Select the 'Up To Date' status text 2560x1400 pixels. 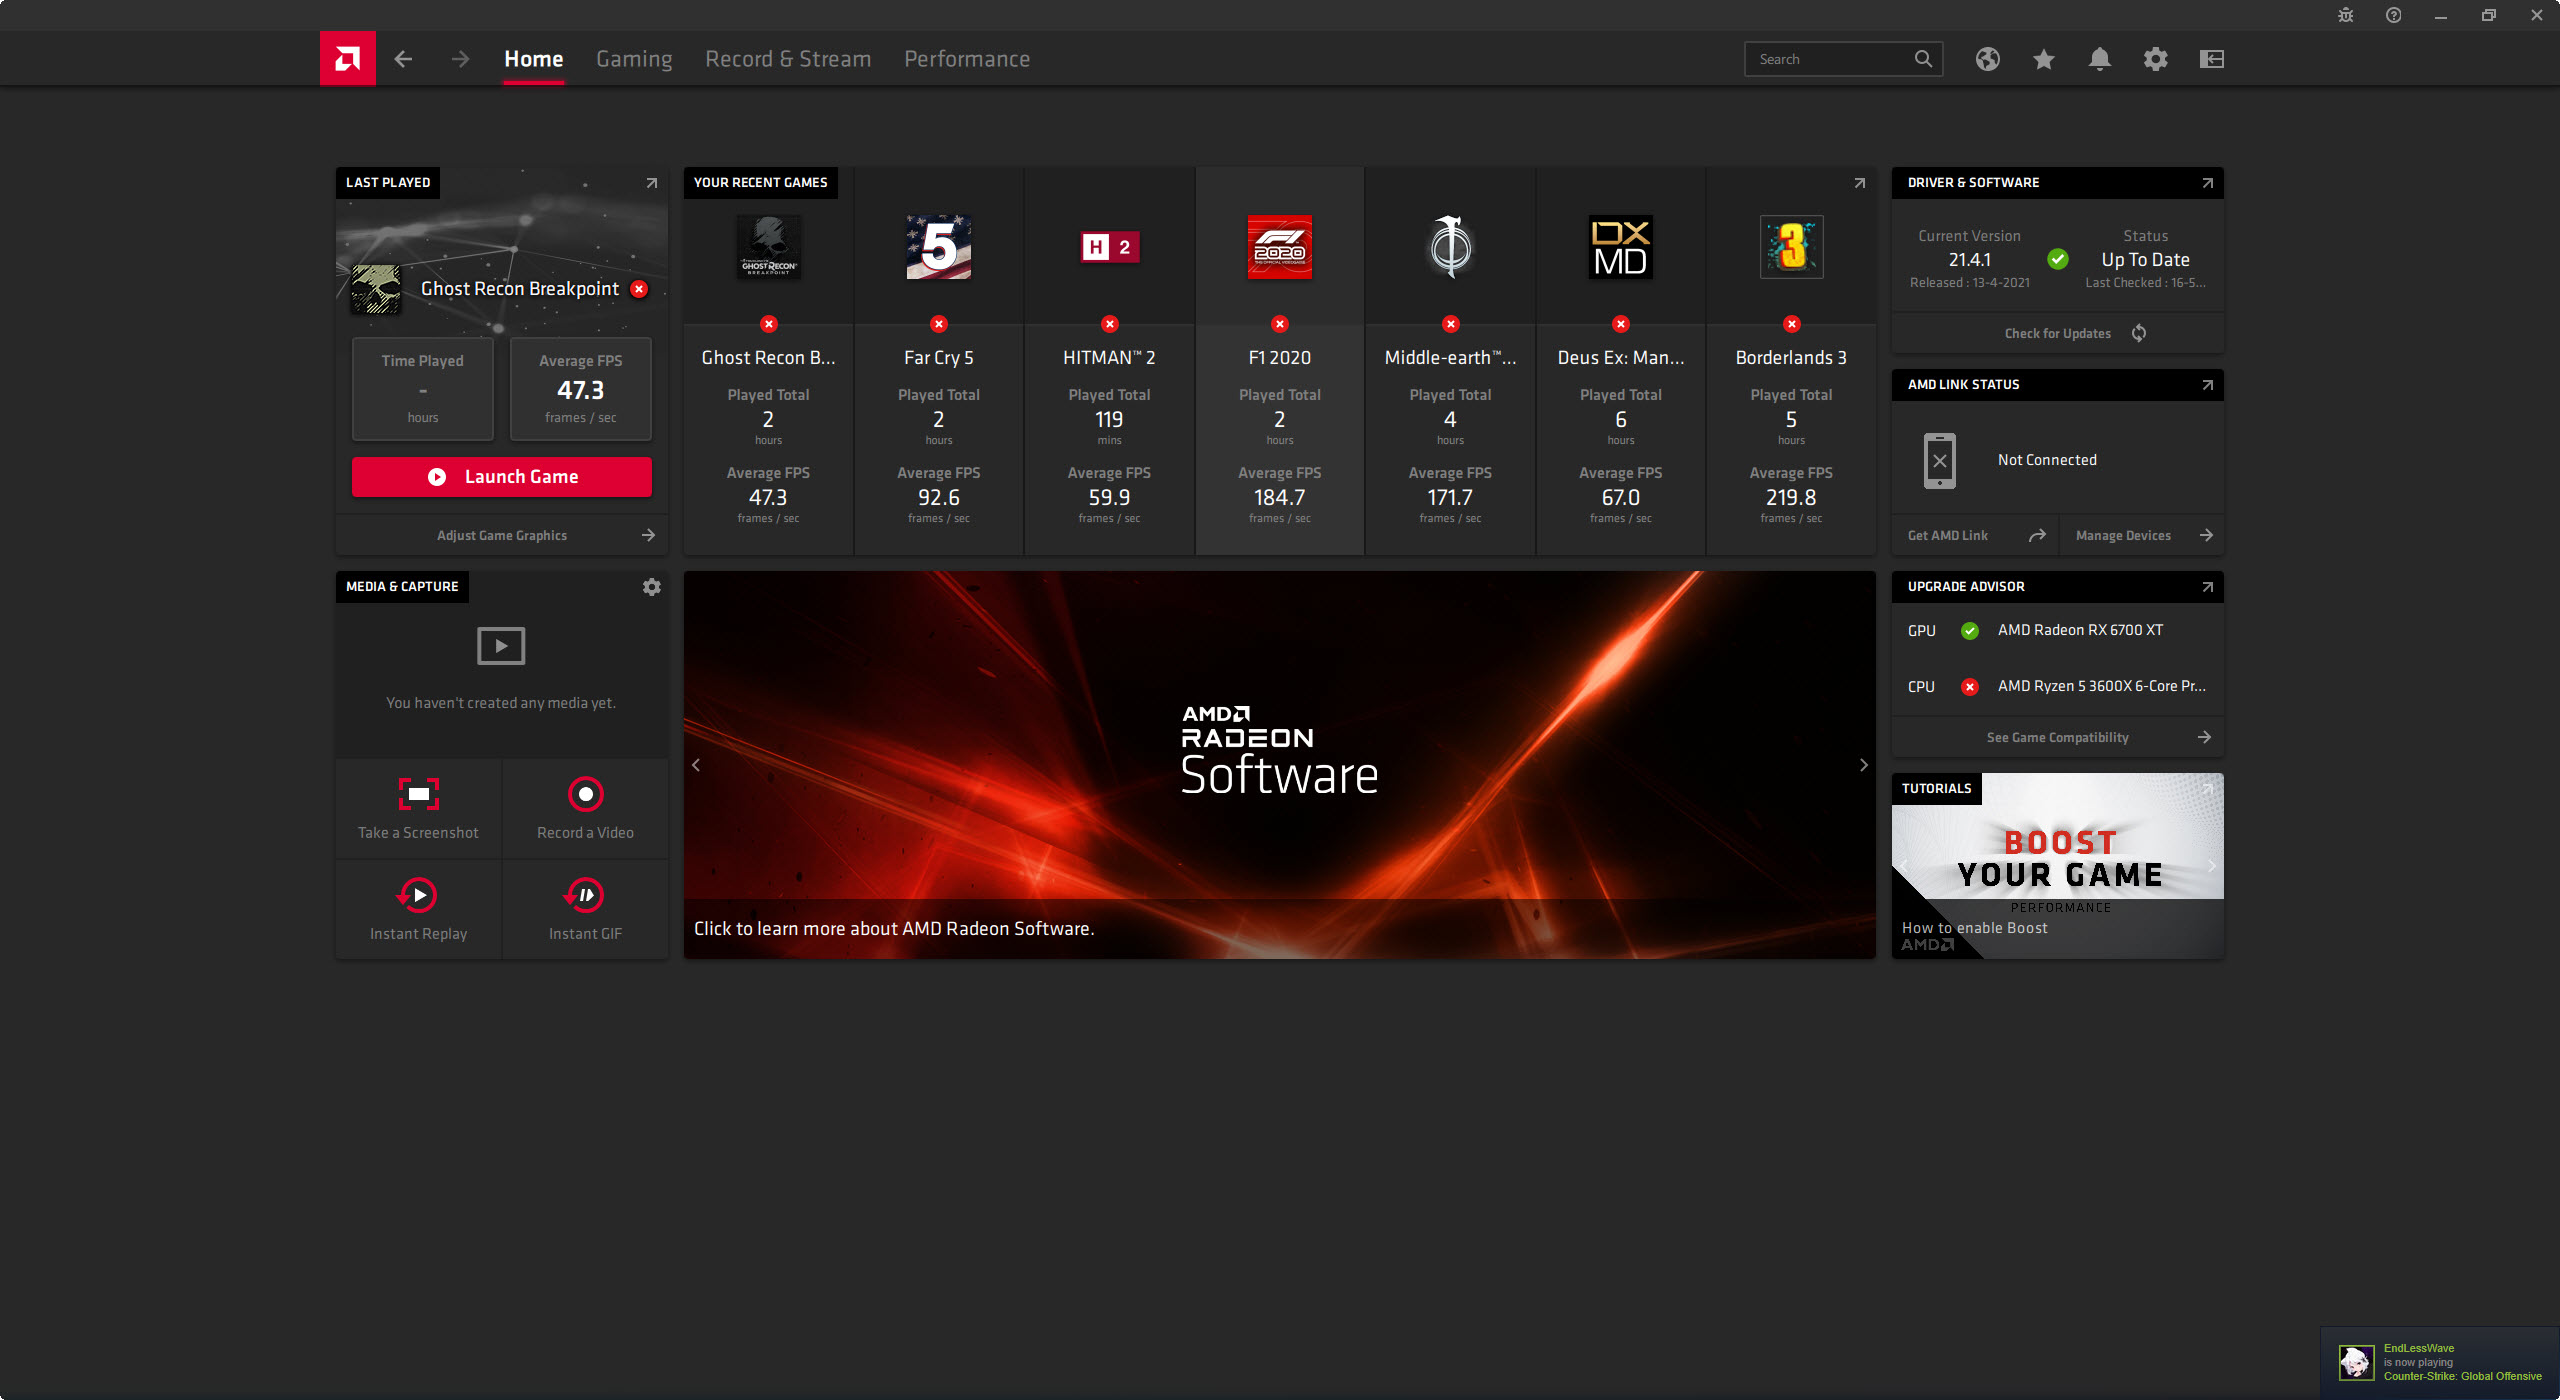[2146, 260]
